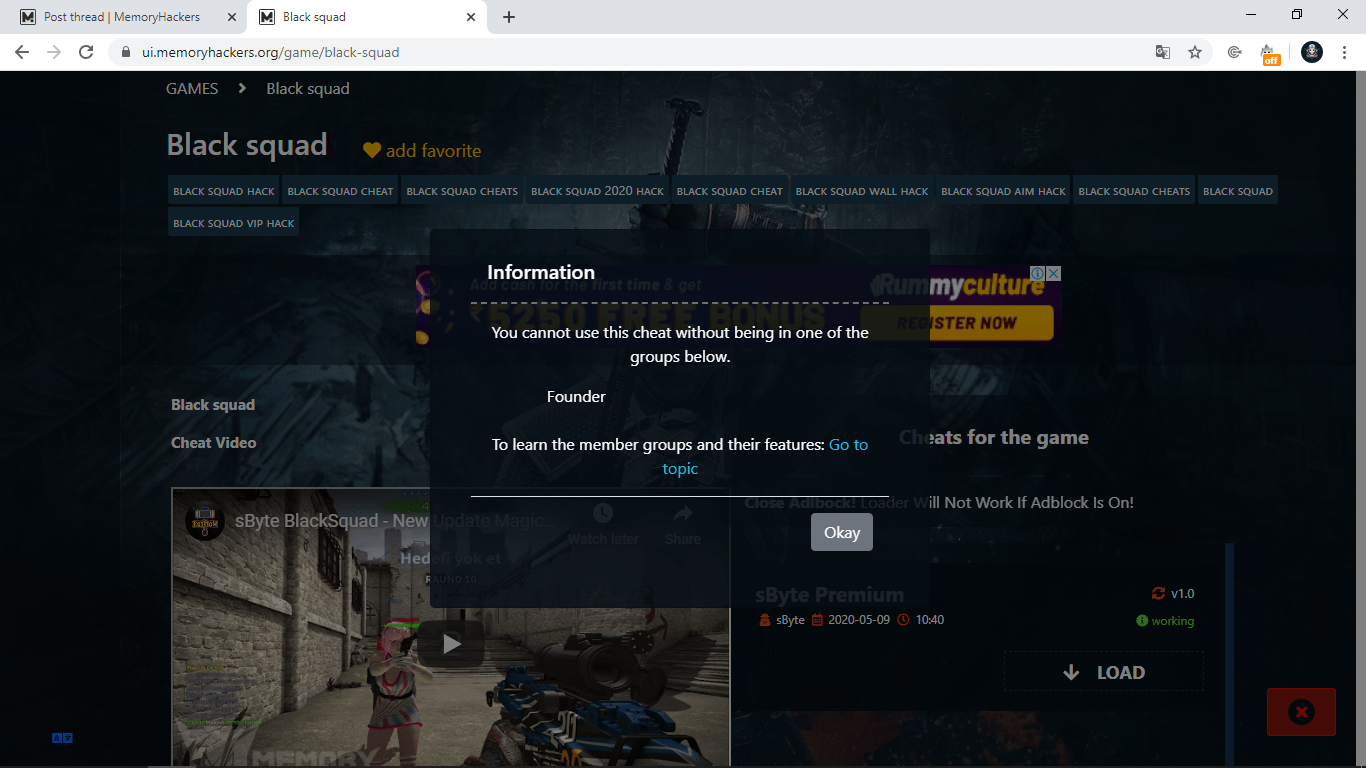Click the video's Share arrow icon
This screenshot has width=1366, height=768.
tap(683, 514)
